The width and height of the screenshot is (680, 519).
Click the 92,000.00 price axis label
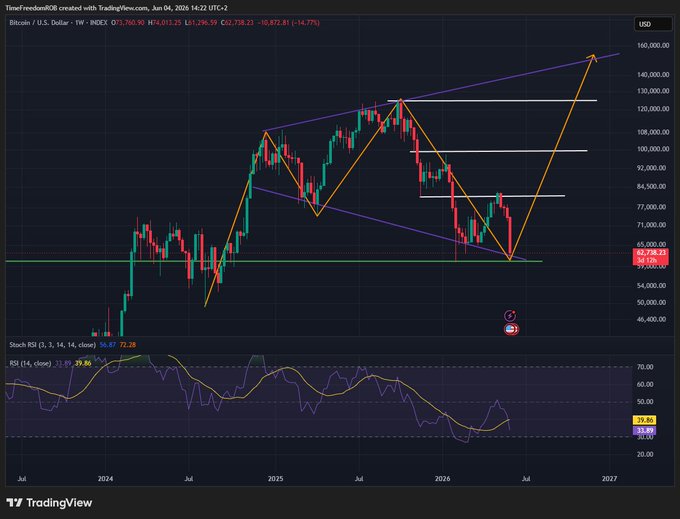[651, 168]
